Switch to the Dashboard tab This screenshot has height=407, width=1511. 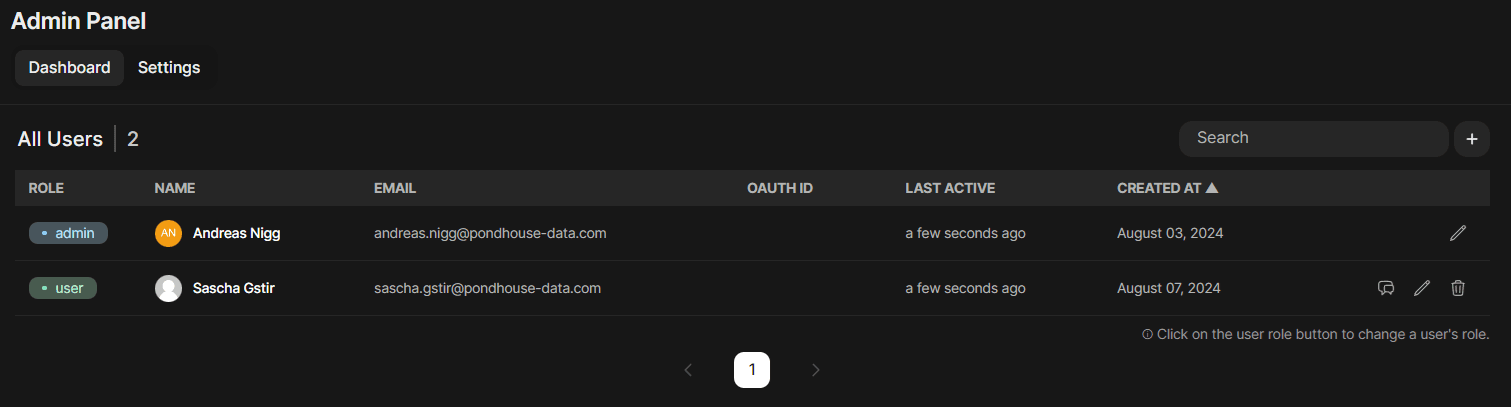point(69,68)
